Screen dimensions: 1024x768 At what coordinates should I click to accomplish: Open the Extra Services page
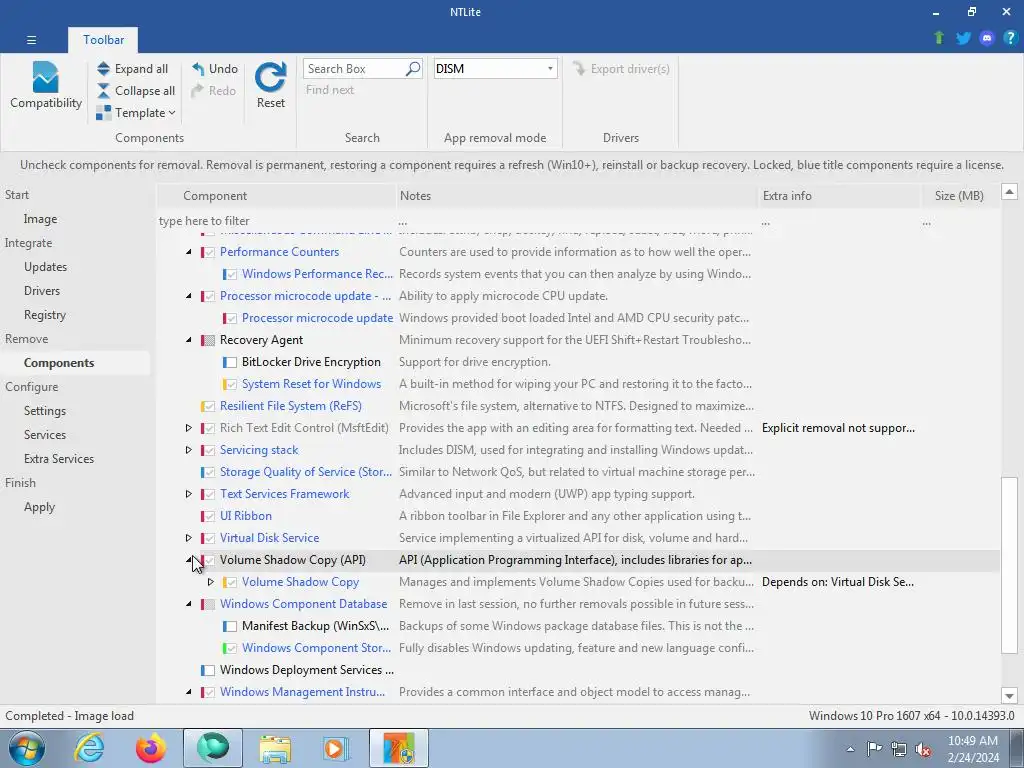click(59, 458)
